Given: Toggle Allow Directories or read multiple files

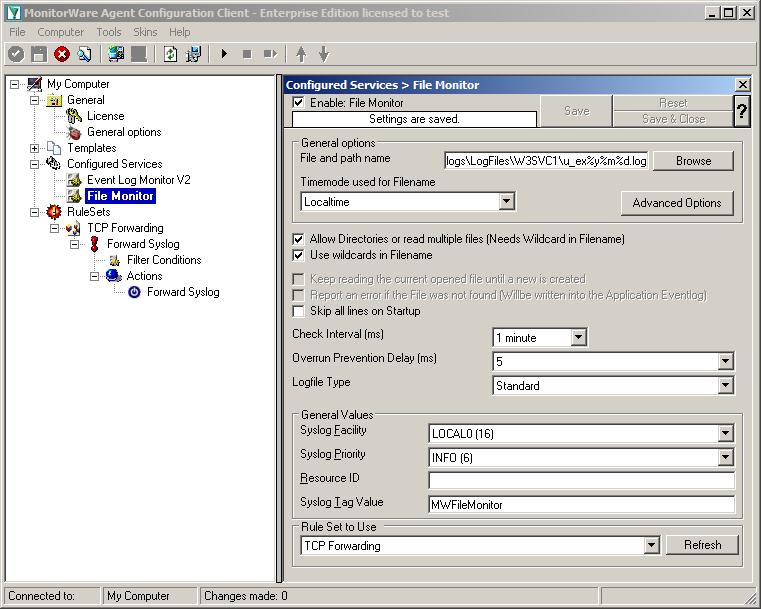Looking at the screenshot, I should click(x=298, y=239).
